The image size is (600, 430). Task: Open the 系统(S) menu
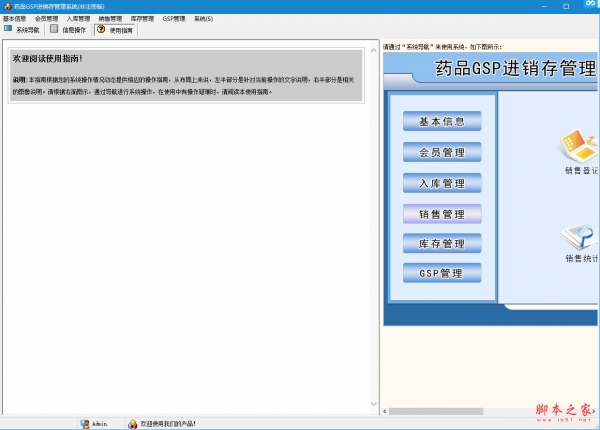(203, 19)
